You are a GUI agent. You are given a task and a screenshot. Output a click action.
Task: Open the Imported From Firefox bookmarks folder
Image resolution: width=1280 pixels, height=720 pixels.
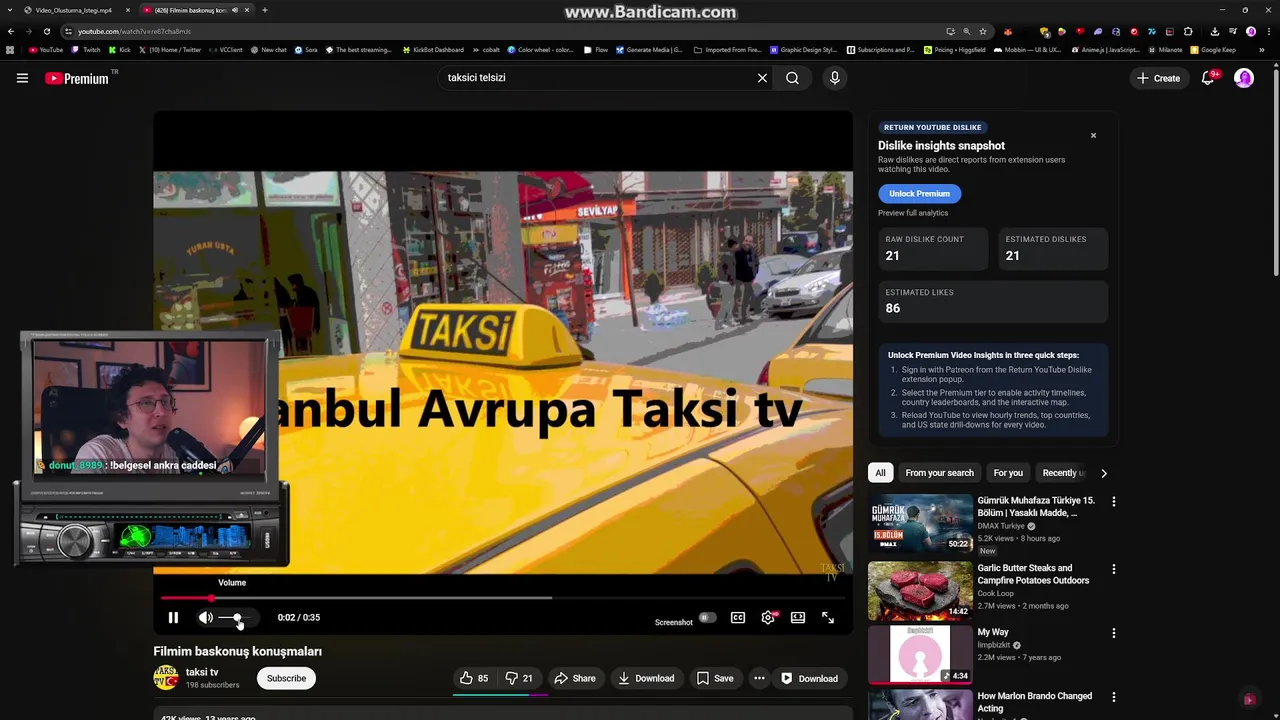click(727, 50)
